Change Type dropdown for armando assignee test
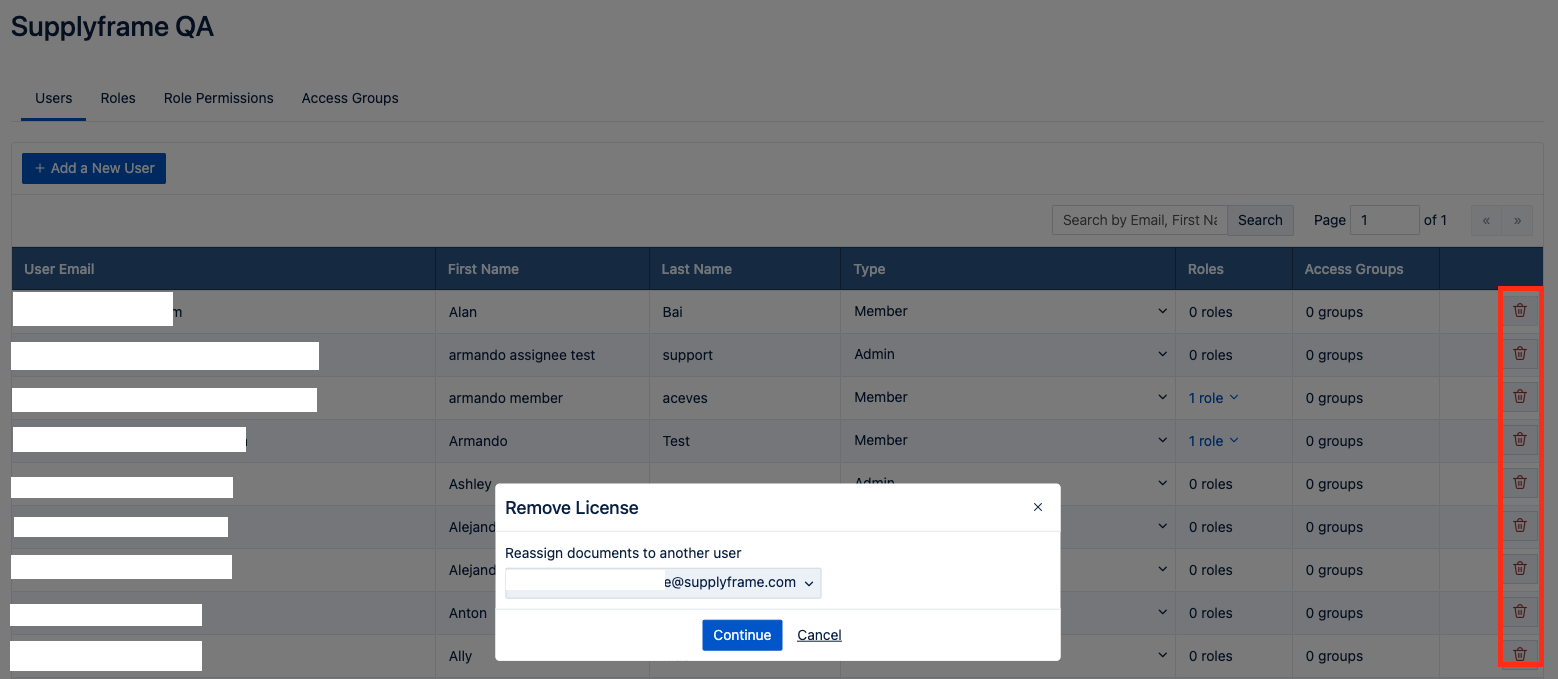 pyautogui.click(x=1008, y=355)
